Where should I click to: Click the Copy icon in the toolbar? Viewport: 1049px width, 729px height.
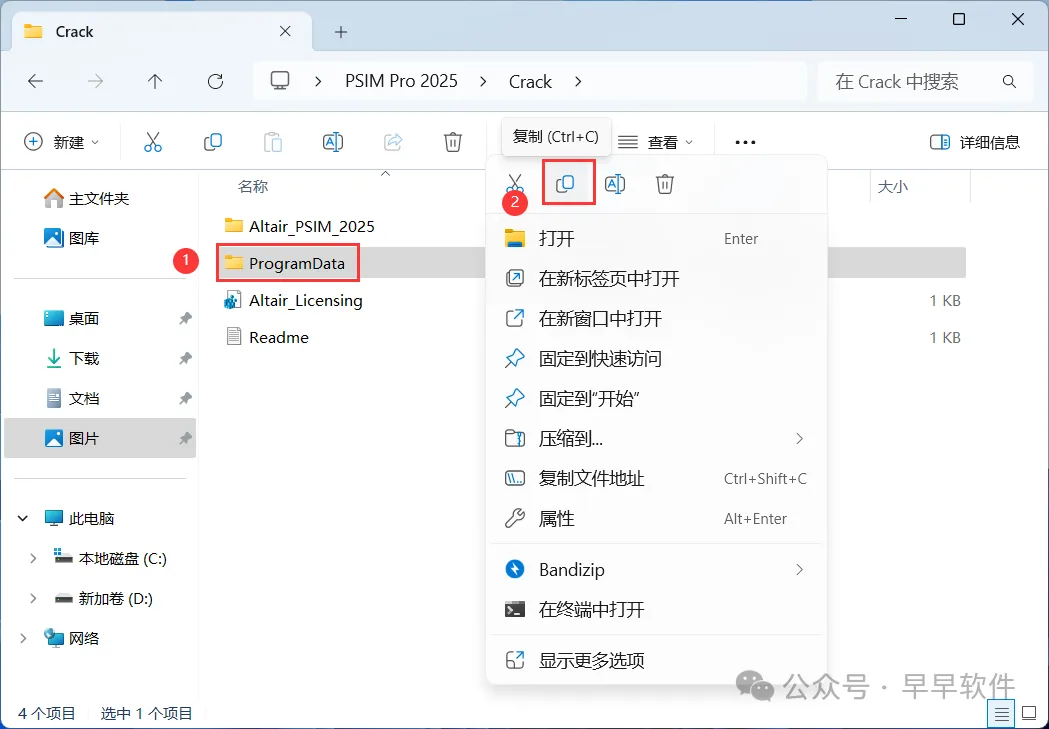point(213,142)
